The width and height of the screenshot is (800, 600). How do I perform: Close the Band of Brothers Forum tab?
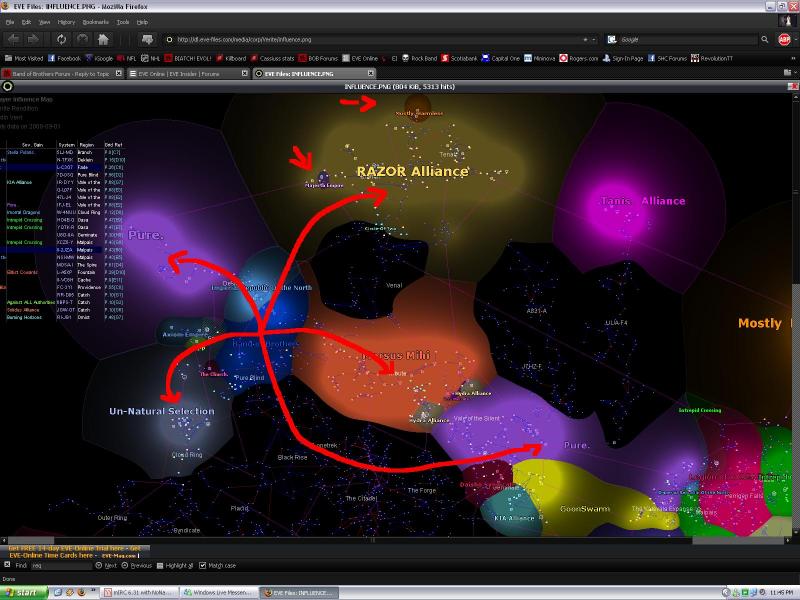coord(118,73)
